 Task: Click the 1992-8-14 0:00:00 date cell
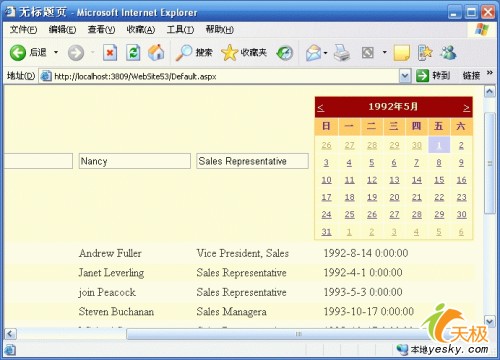click(x=366, y=253)
